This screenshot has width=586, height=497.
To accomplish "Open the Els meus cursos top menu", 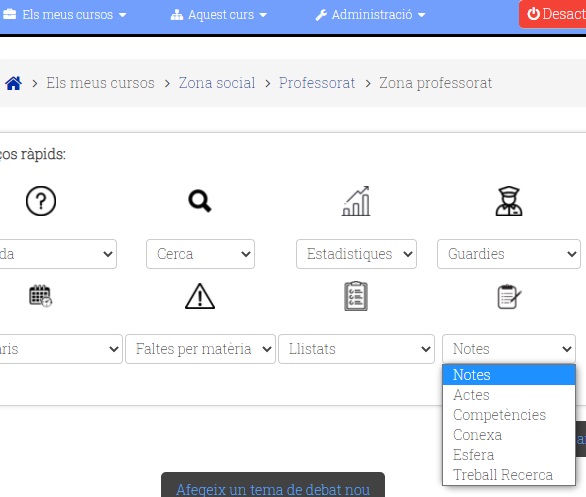I will [x=65, y=15].
